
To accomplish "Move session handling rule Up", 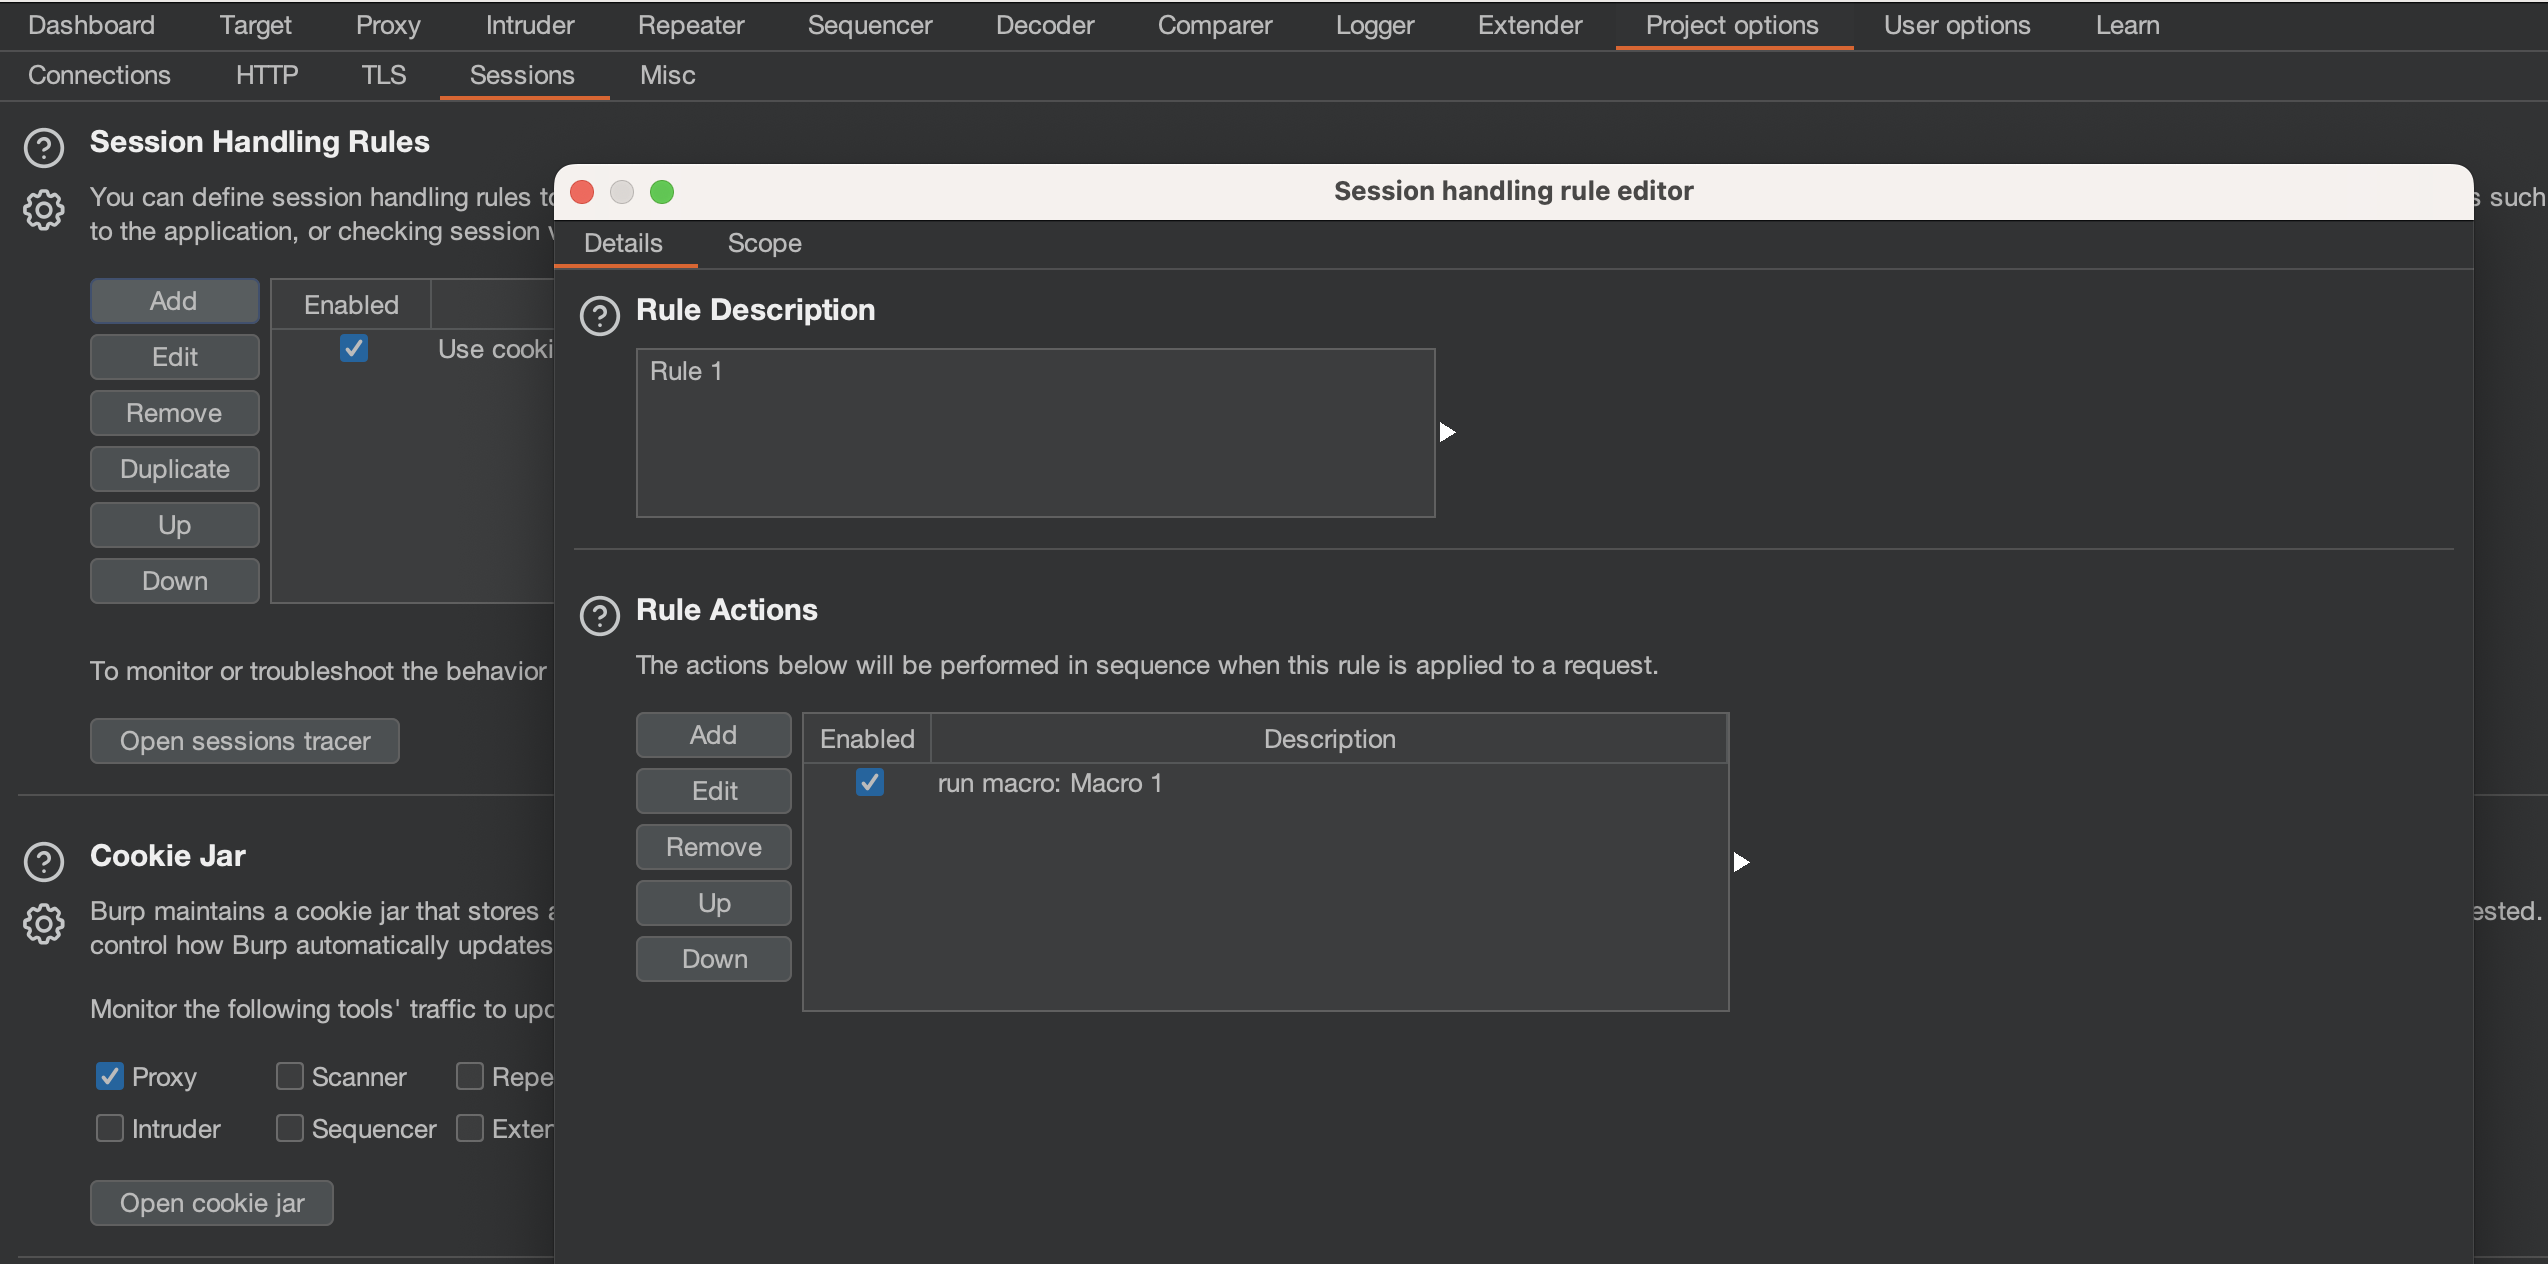I will tap(174, 525).
